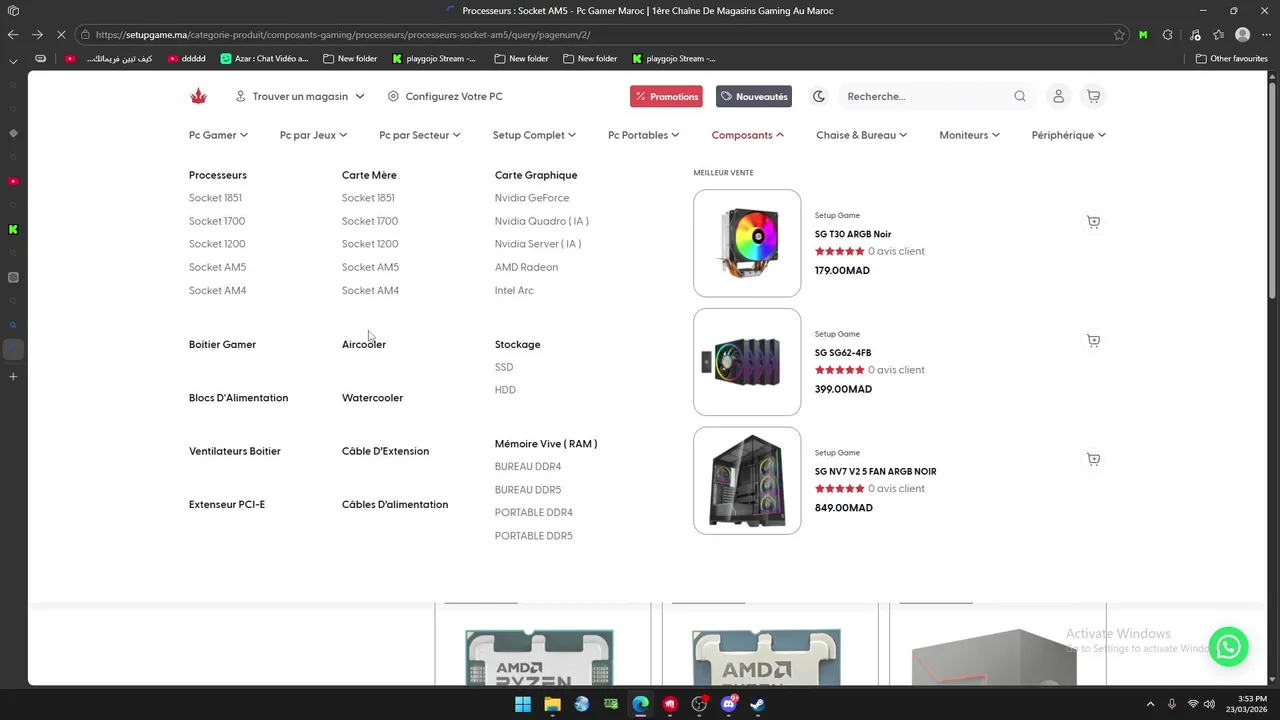This screenshot has height=720, width=1280.
Task: Open Processeurs Socket AM5 link
Action: pos(217,267)
